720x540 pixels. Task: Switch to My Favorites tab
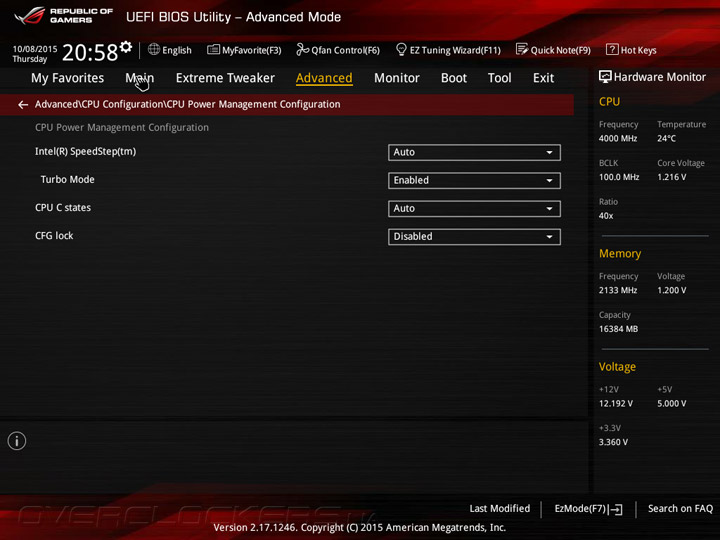(68, 78)
